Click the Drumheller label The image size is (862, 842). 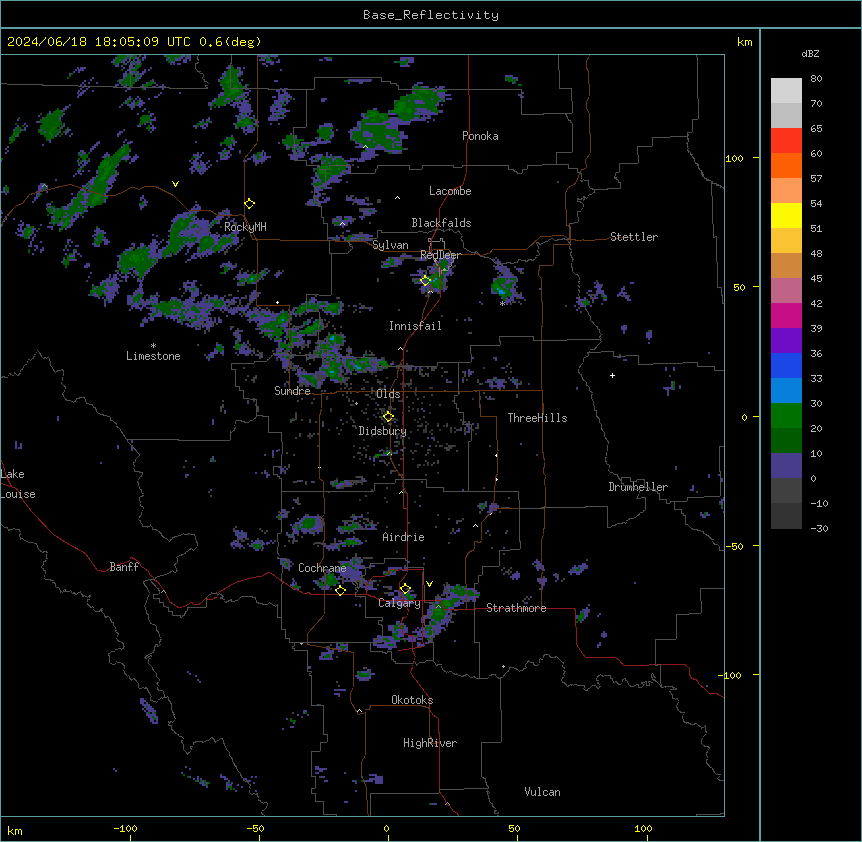pyautogui.click(x=638, y=487)
